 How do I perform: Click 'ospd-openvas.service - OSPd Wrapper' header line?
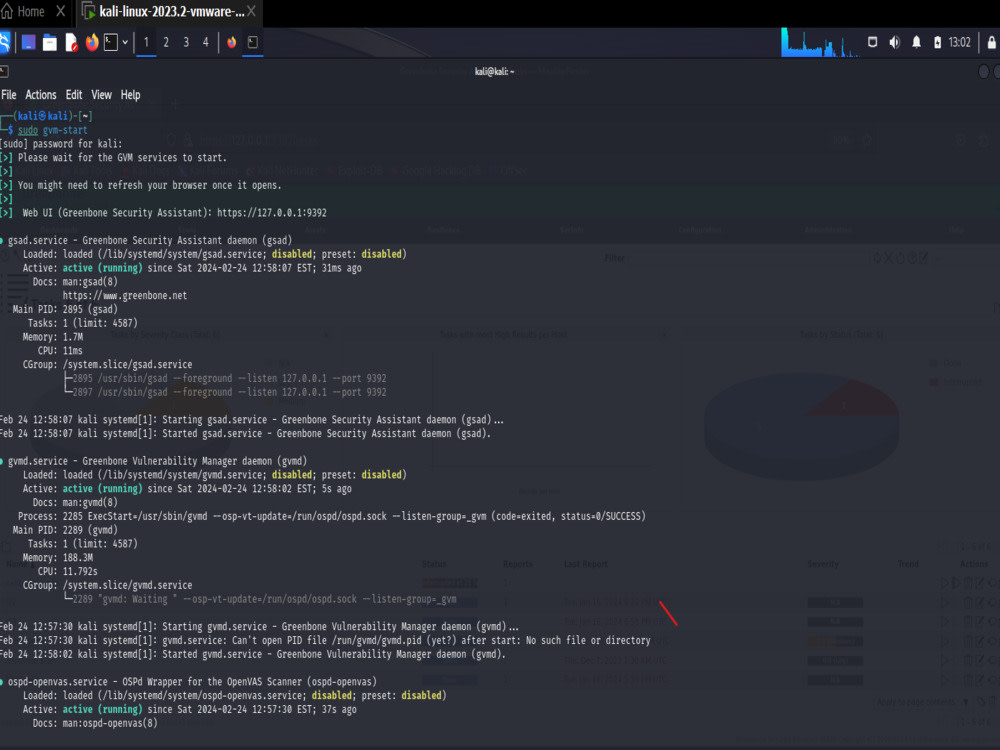192,682
